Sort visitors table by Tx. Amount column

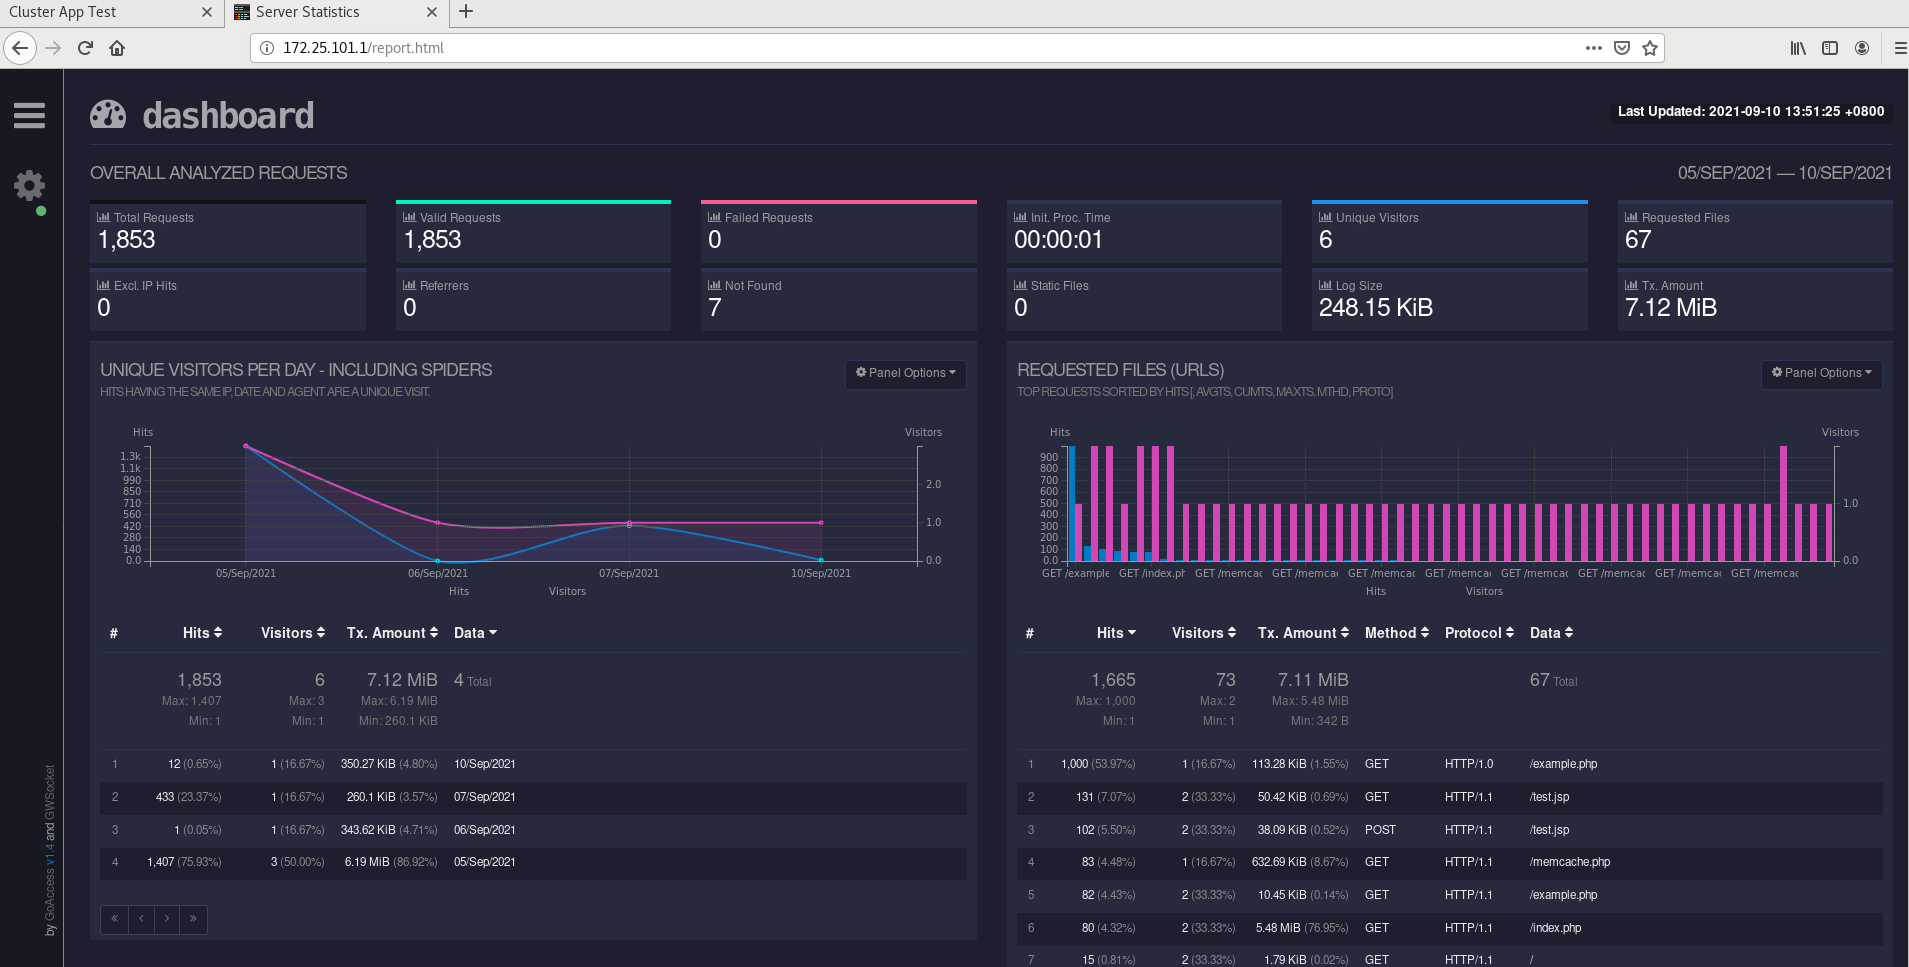pos(392,633)
